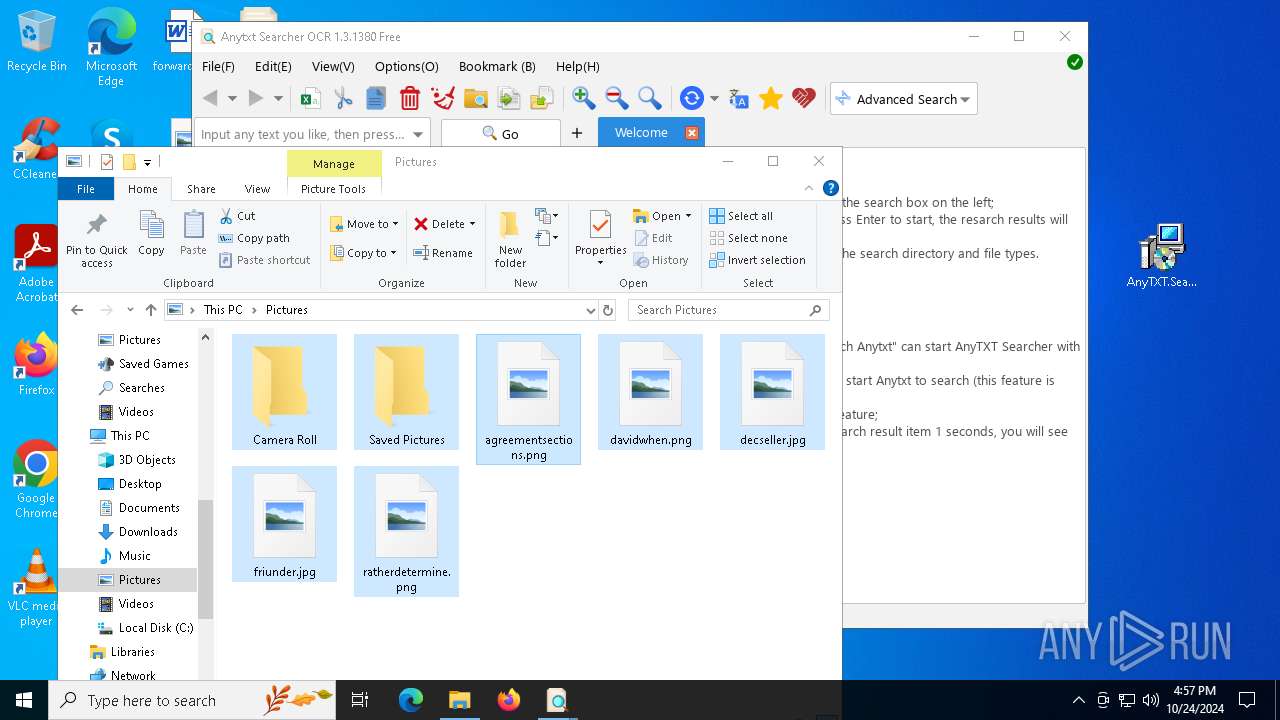Click Copy path in Explorer ribbon
Screen dimensions: 1280x720
(255, 238)
